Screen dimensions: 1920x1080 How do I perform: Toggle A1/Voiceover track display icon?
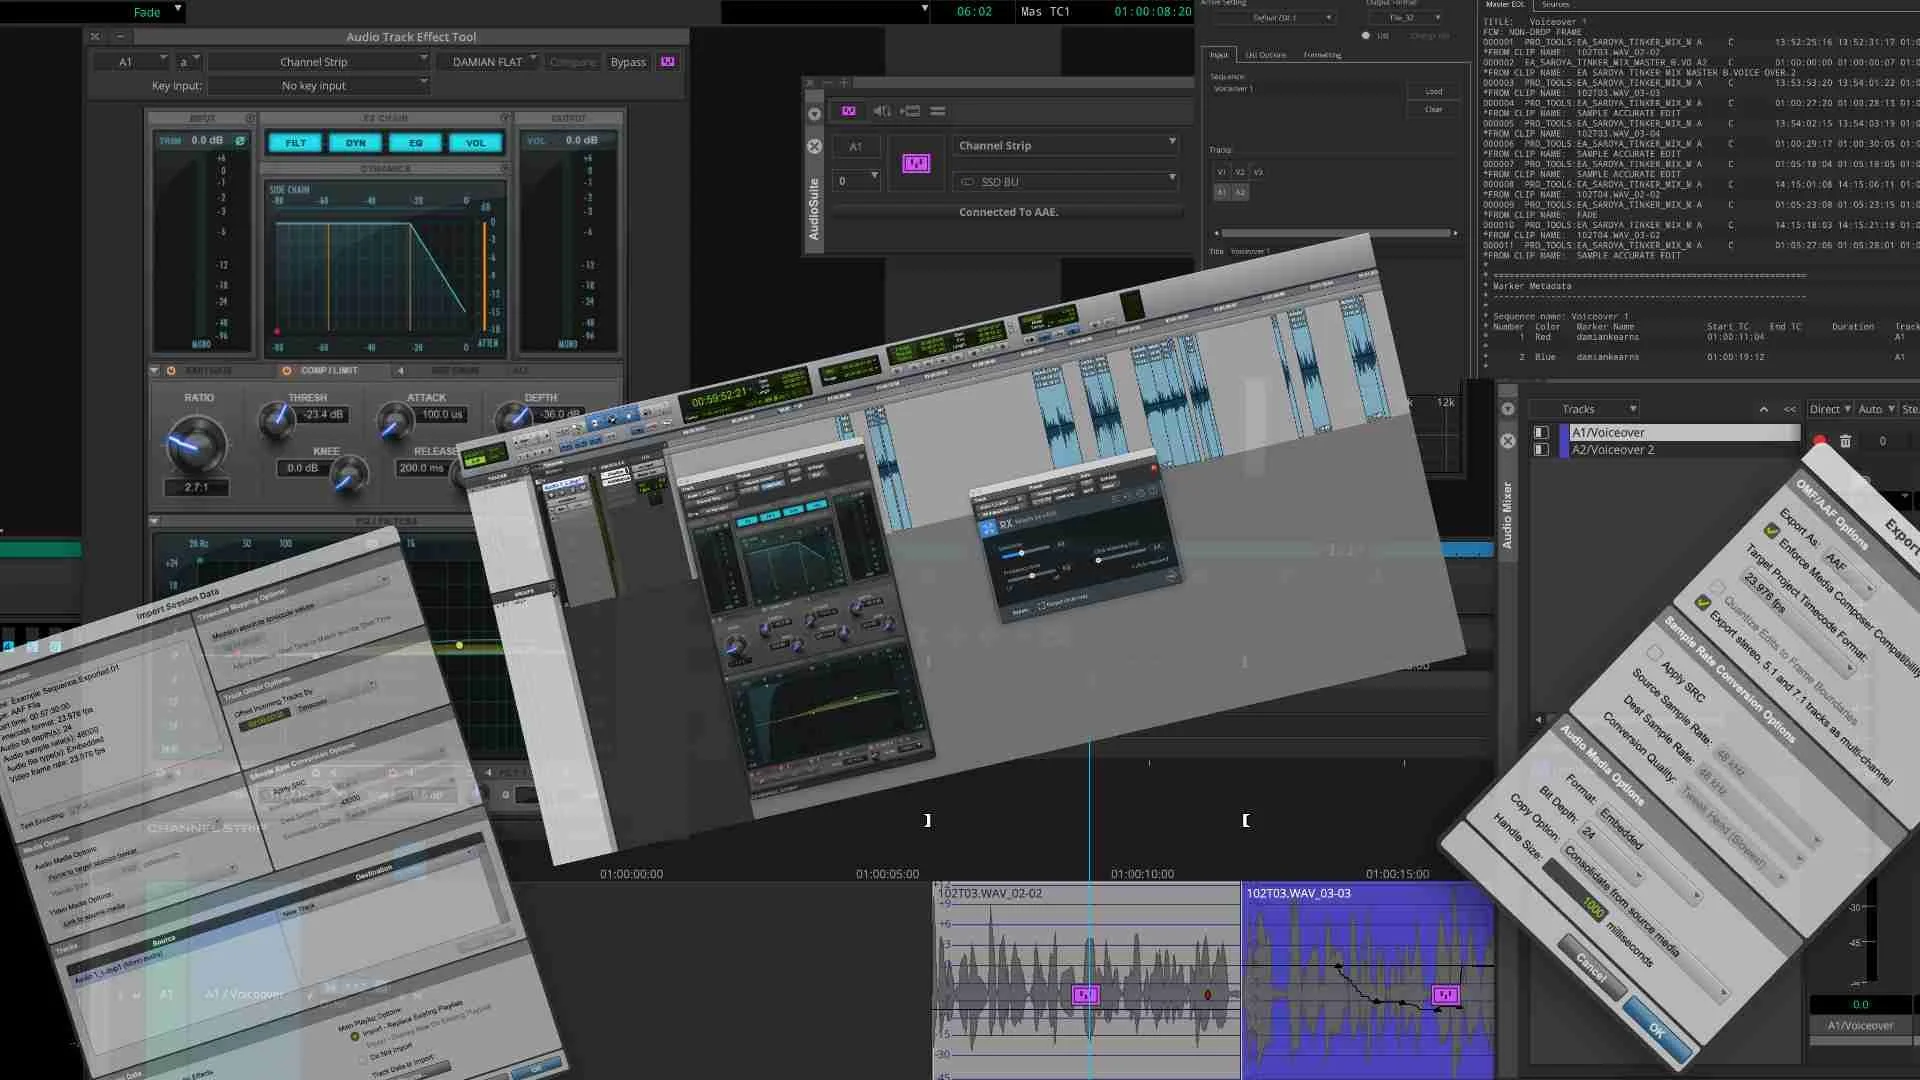[x=1541, y=433]
